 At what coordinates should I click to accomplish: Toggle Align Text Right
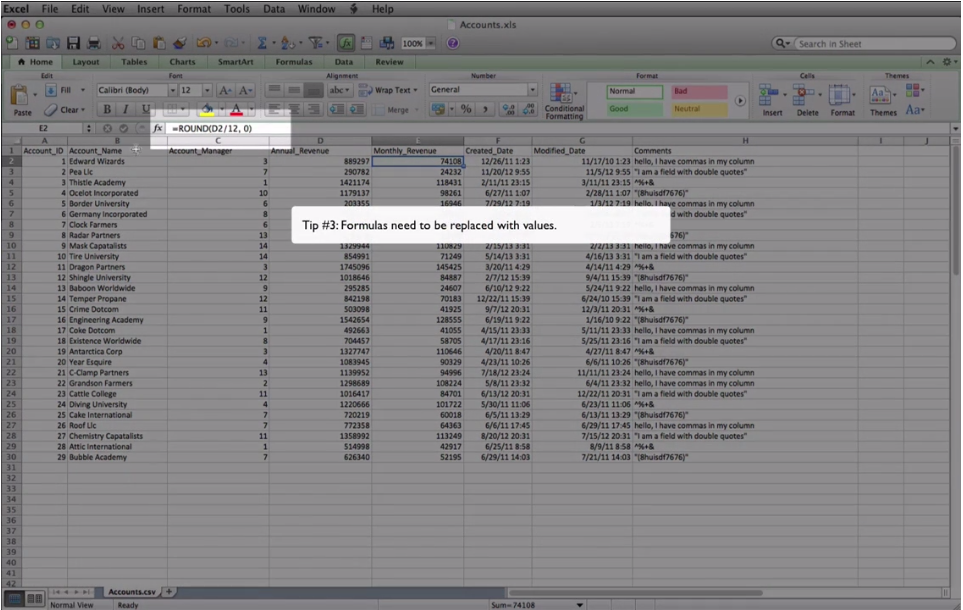(x=314, y=109)
